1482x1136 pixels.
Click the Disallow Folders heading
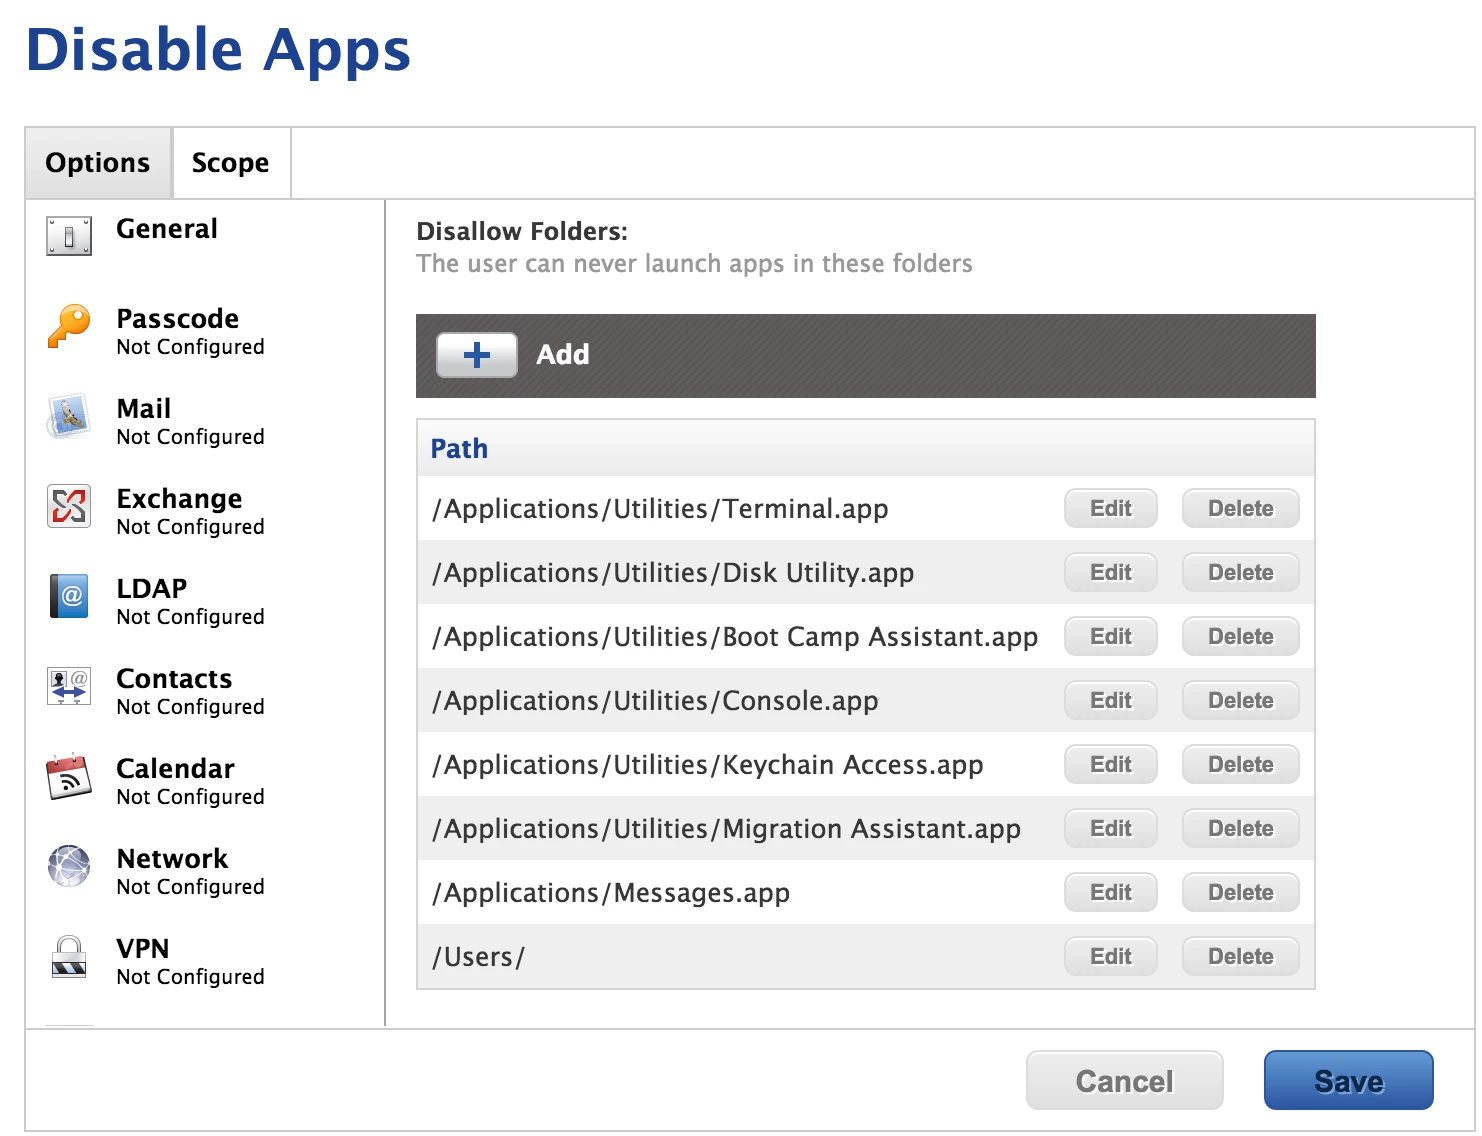coord(522,231)
